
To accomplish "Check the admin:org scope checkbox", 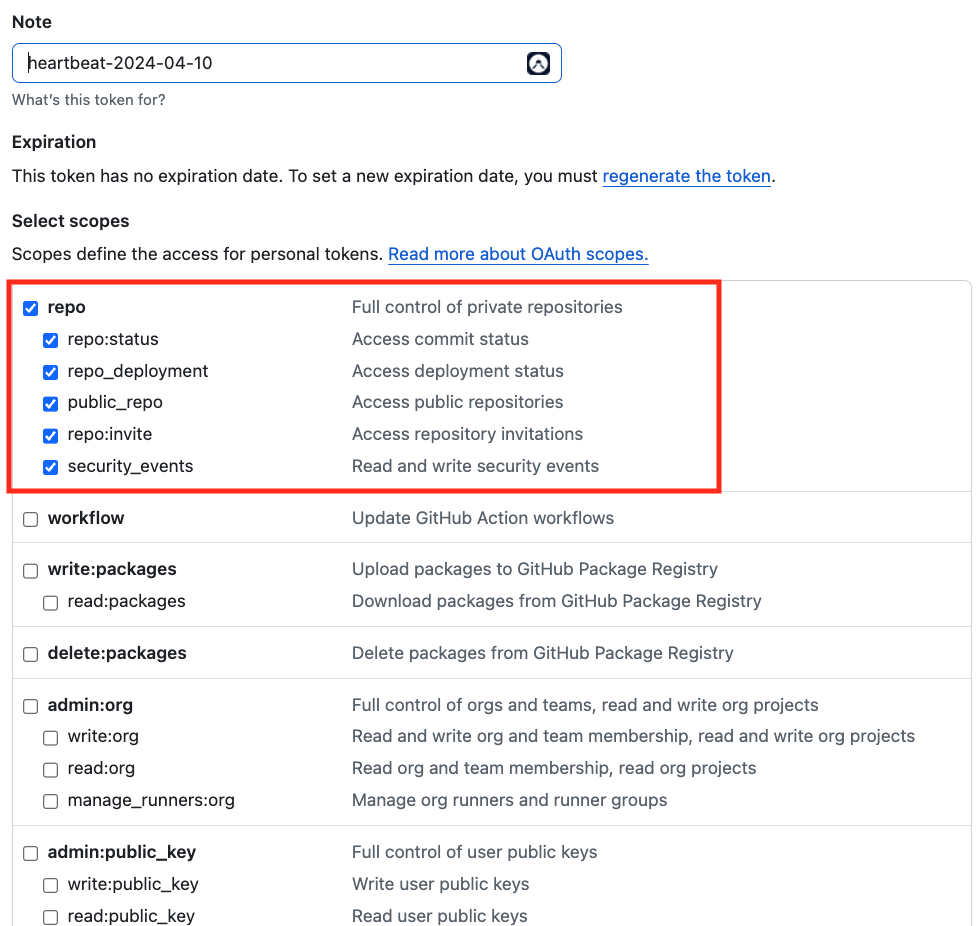I will 31,706.
